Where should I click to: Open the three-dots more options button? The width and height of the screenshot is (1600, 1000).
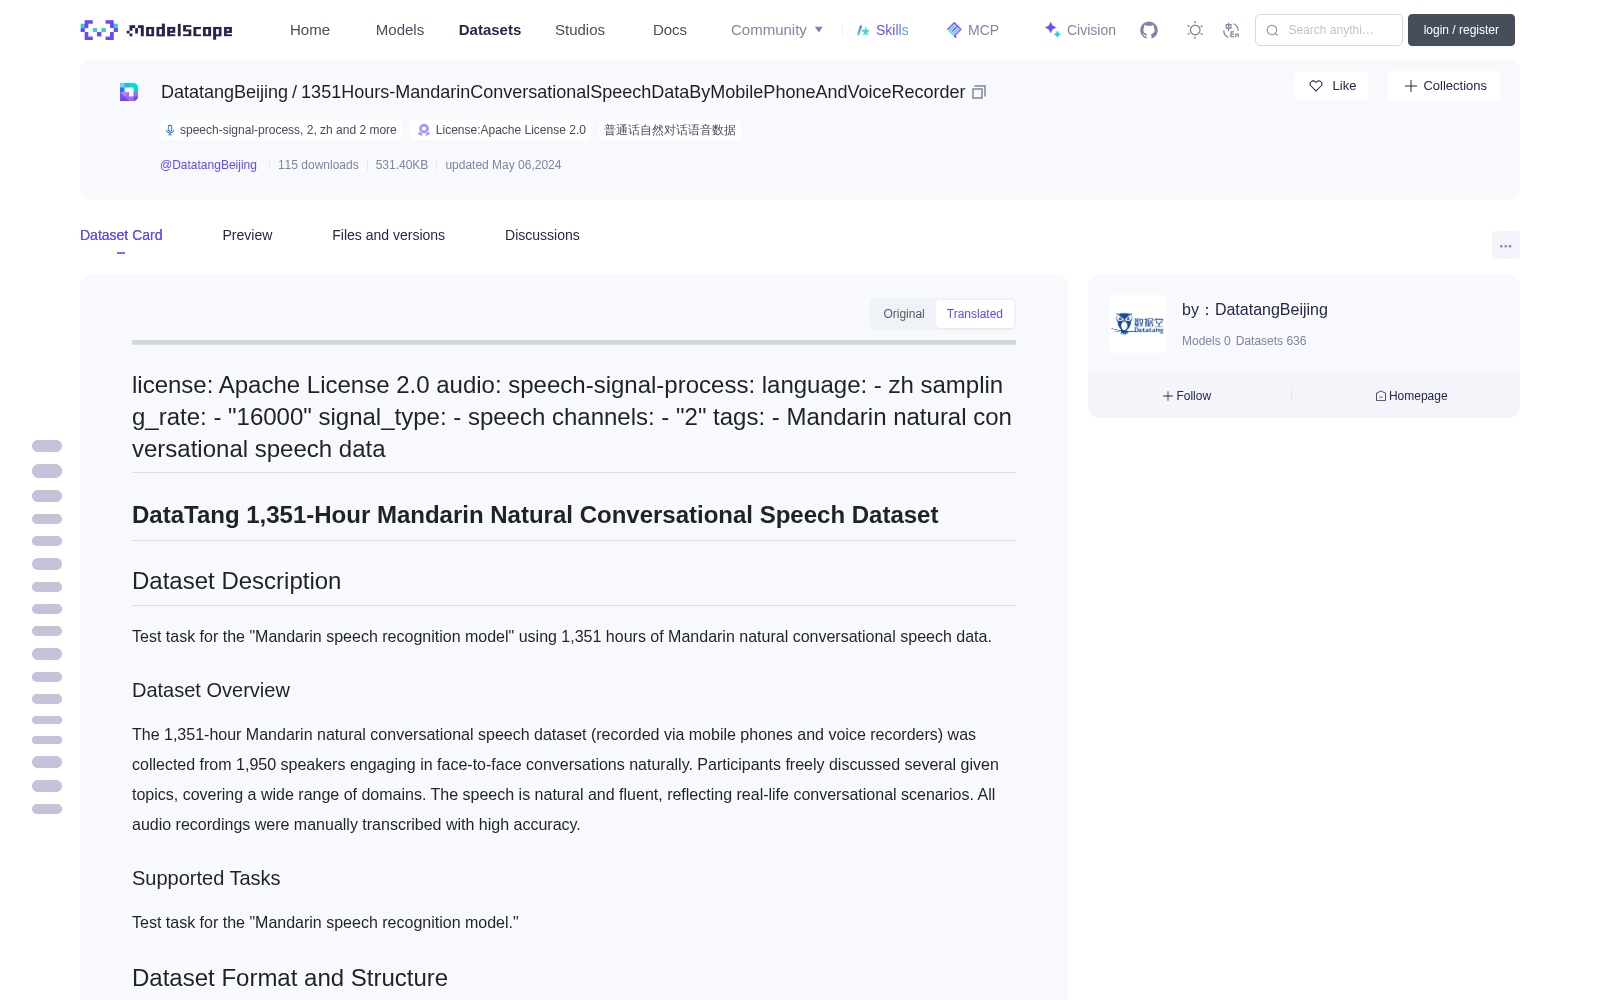(x=1505, y=245)
